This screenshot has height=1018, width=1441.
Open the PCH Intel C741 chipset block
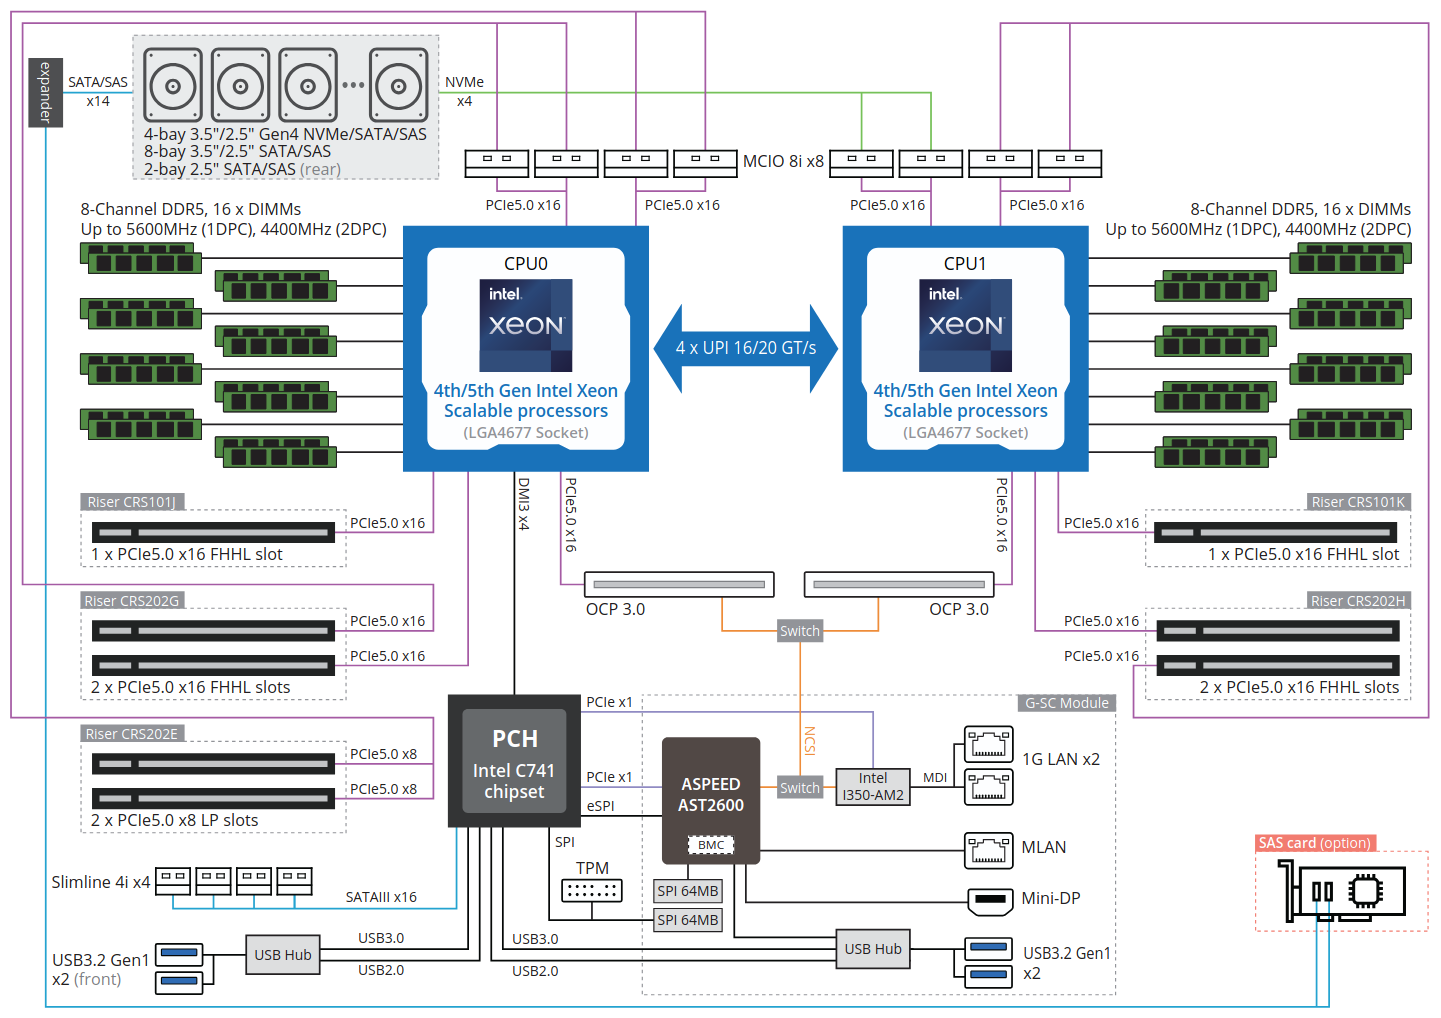[513, 762]
